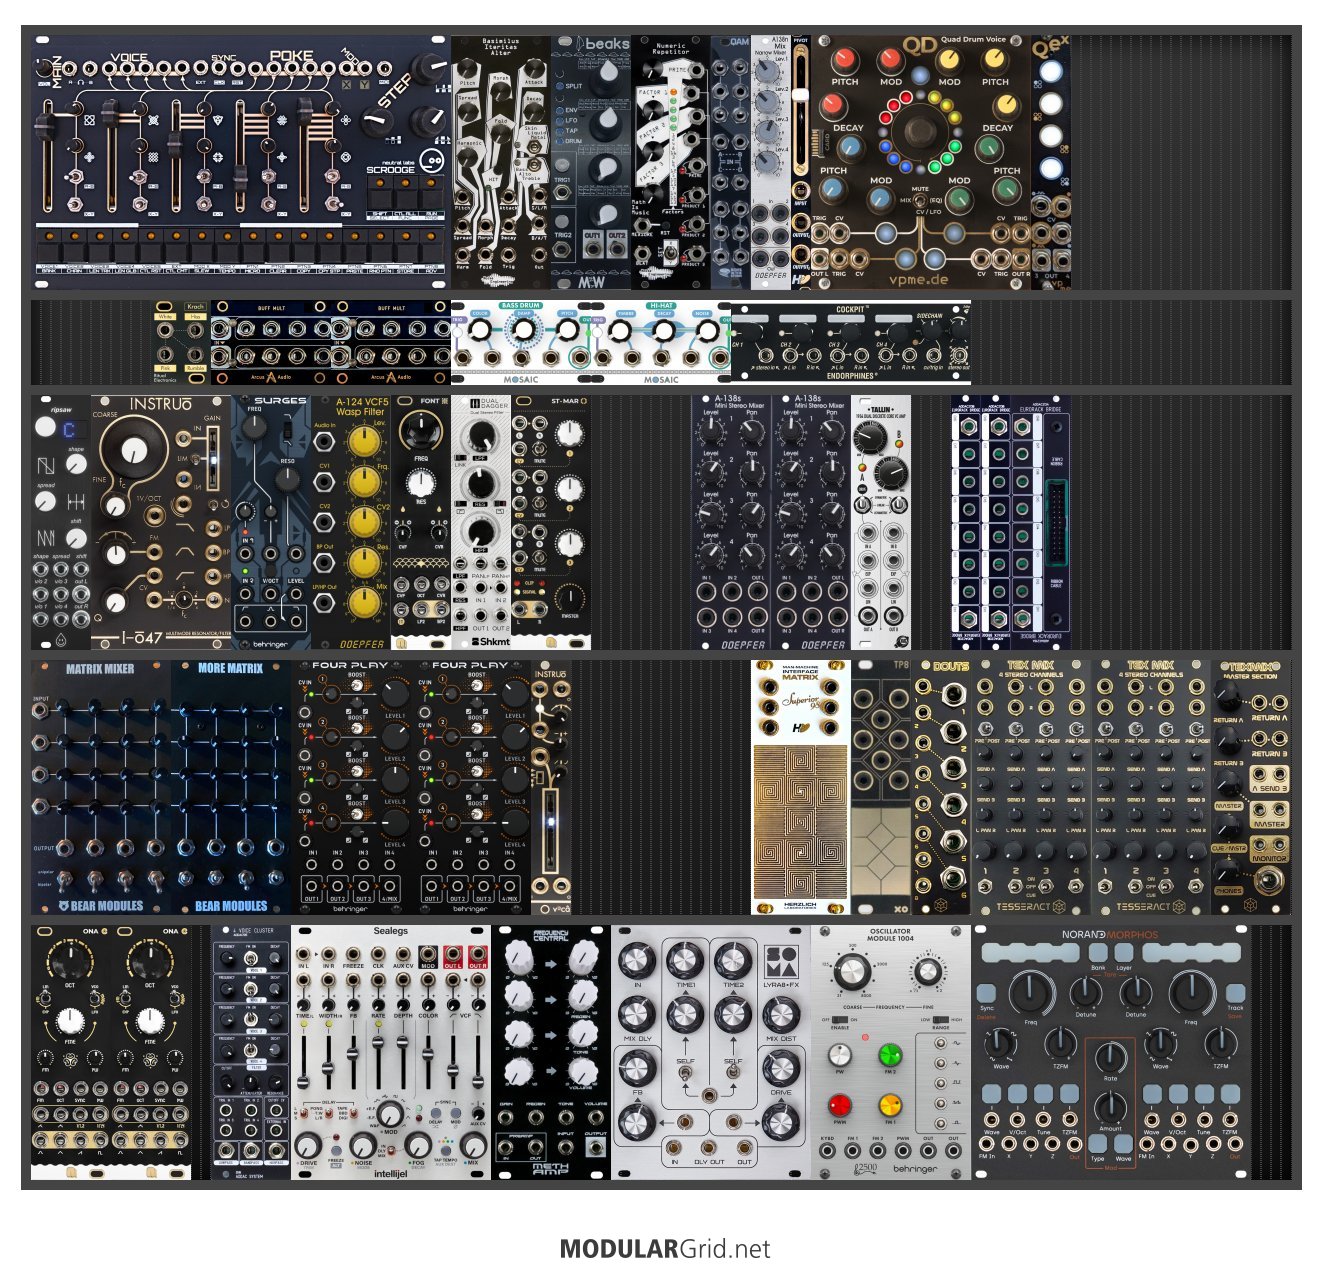Click the Soma Lyra8-FX module
Screen dimensions: 1332x1270
tap(711, 1052)
